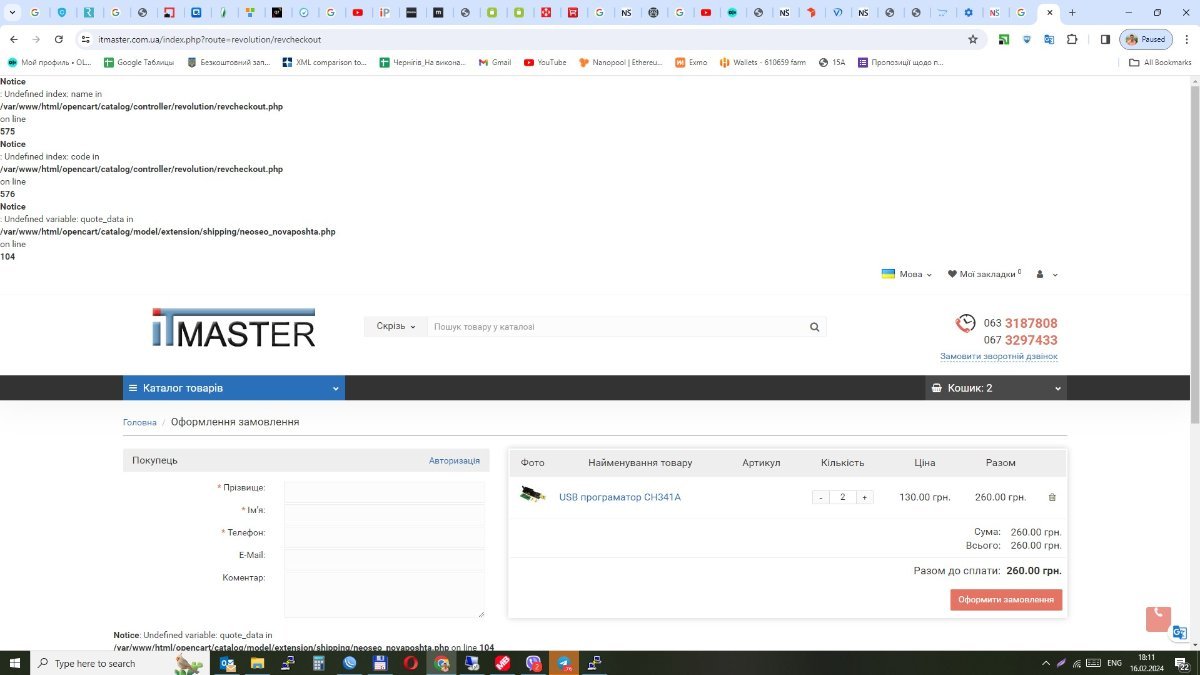Open Chrome extensions puzzle icon
1200x675 pixels.
coord(1072,39)
